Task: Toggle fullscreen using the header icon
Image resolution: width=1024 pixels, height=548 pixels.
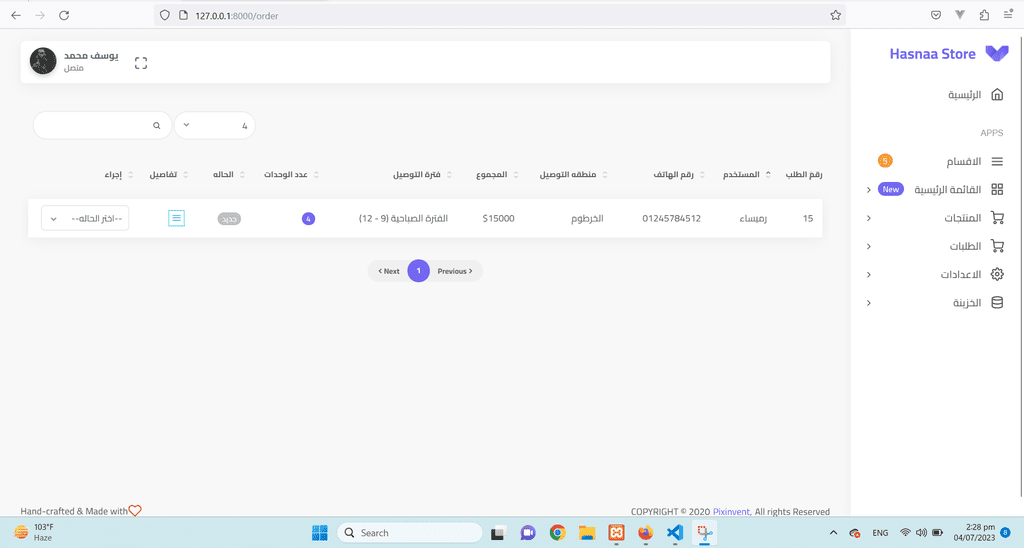Action: 140,63
